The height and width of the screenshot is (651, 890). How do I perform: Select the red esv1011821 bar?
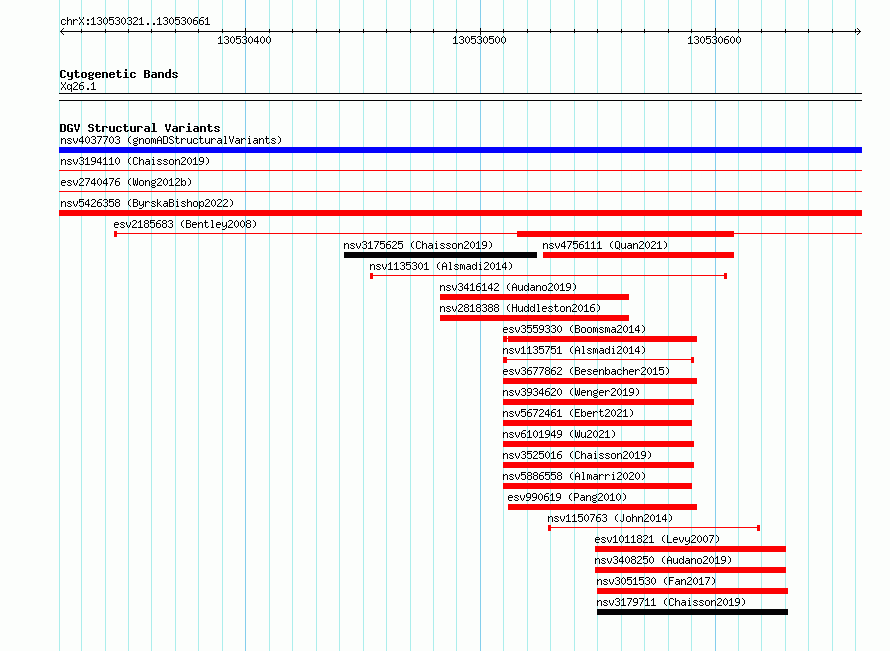pos(690,549)
